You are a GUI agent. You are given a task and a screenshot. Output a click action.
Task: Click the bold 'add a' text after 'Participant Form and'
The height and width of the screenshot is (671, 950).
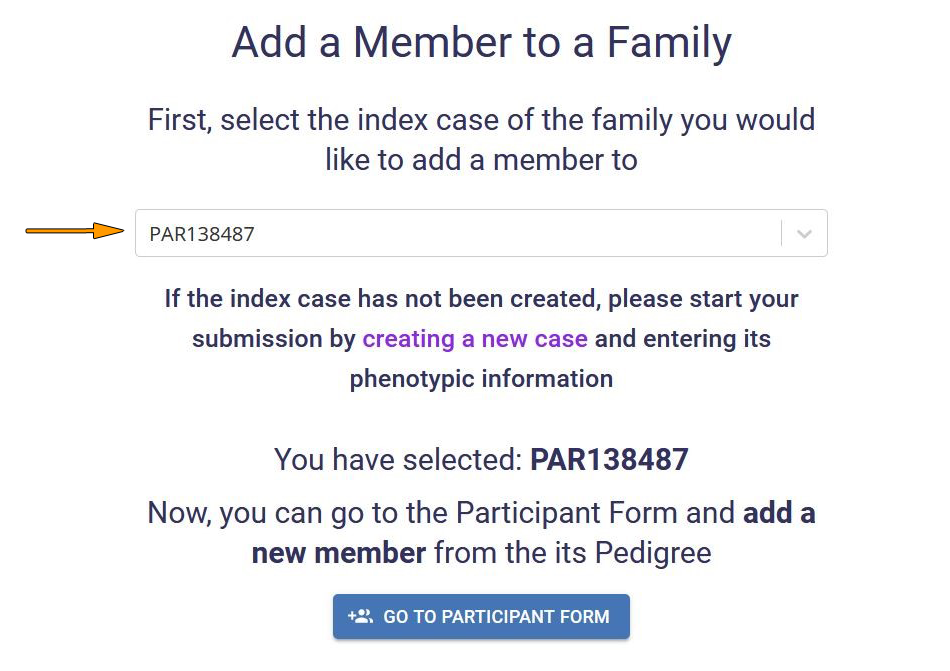coord(779,512)
